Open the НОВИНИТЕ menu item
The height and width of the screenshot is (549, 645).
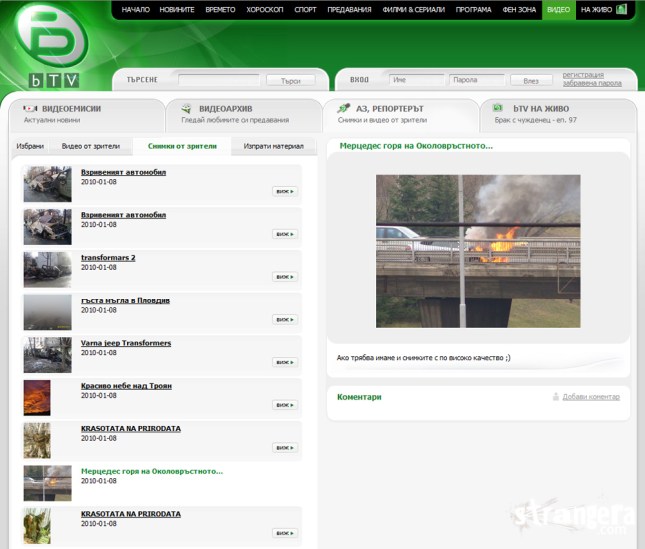(x=178, y=10)
